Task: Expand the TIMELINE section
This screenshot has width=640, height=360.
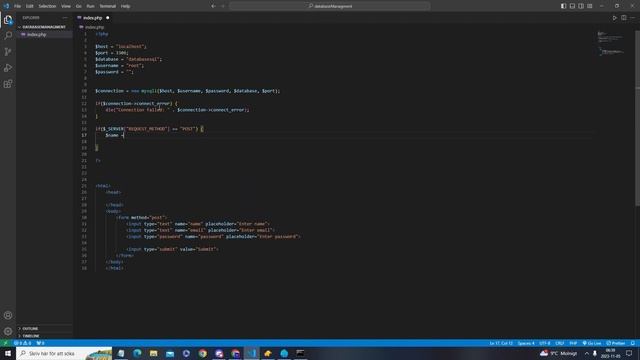Action: pos(44,336)
